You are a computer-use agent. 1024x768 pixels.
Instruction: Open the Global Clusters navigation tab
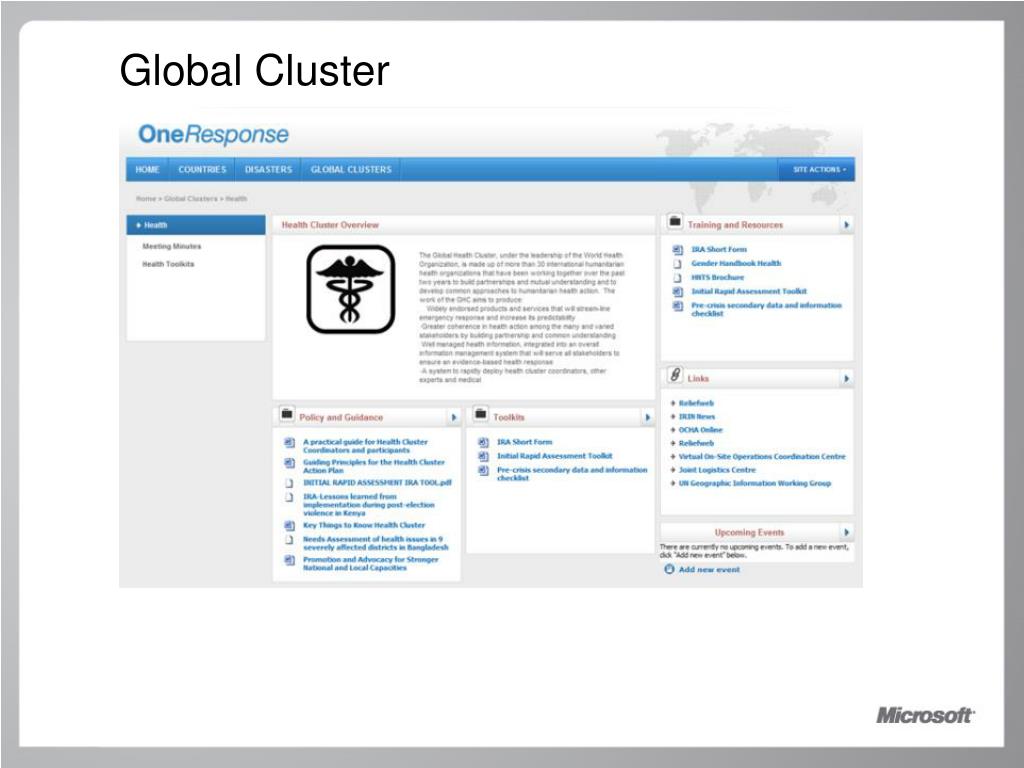(351, 169)
